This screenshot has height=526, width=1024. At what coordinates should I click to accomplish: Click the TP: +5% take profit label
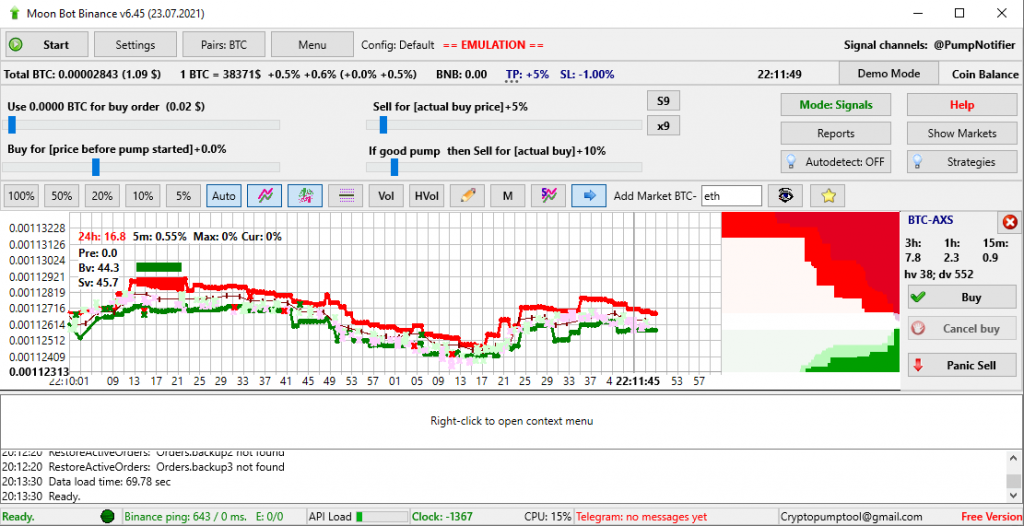click(x=528, y=74)
